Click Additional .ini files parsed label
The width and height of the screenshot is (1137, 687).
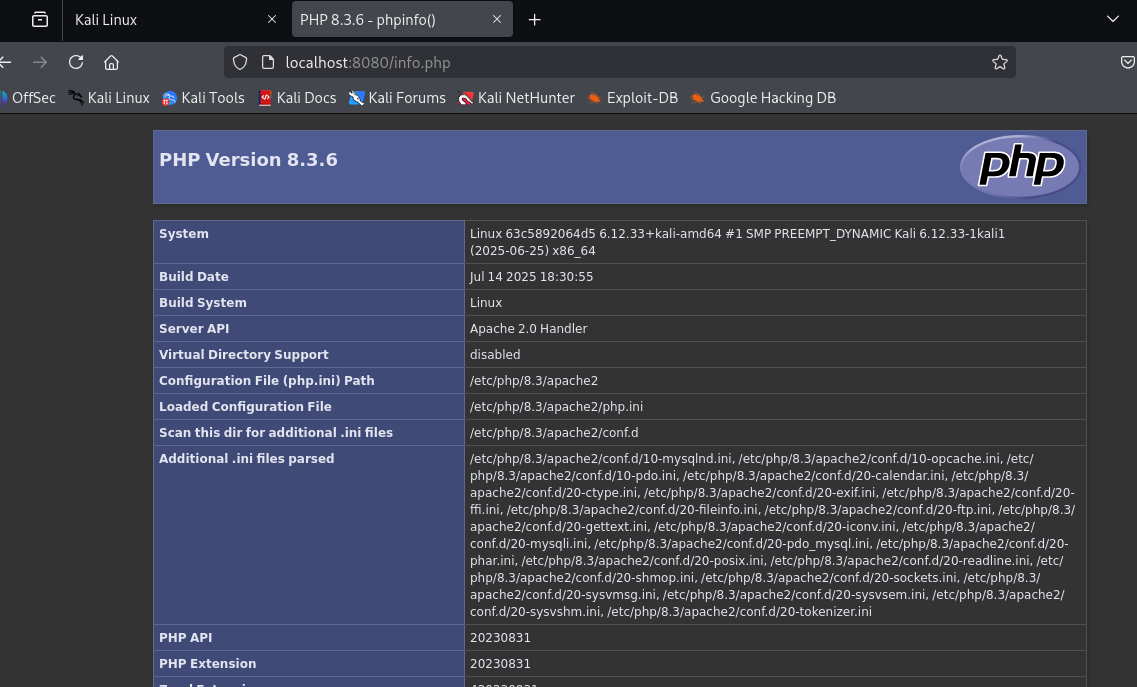(x=247, y=458)
